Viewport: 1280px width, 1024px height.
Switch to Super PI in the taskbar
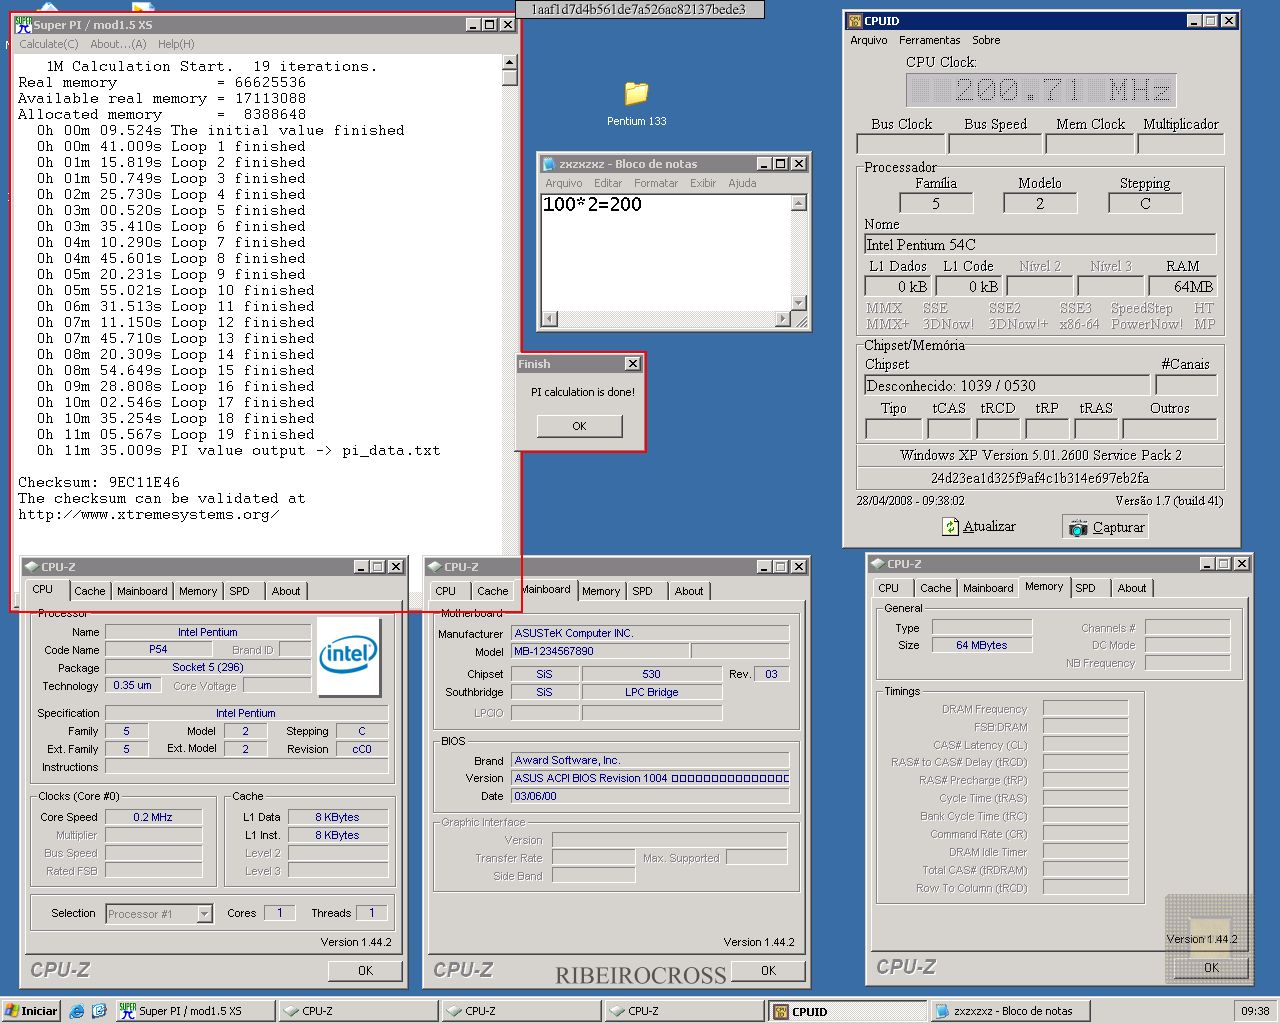tap(195, 1011)
